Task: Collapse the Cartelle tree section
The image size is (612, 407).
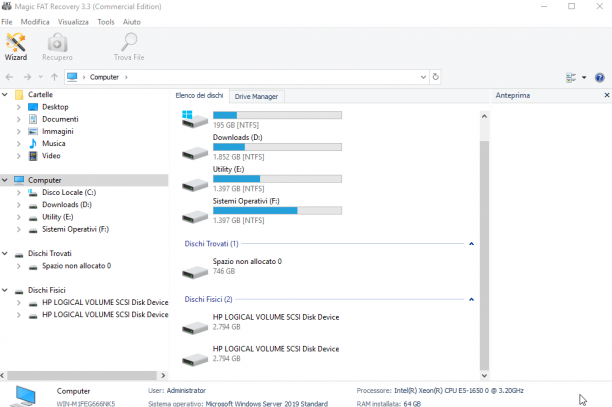Action: point(5,94)
